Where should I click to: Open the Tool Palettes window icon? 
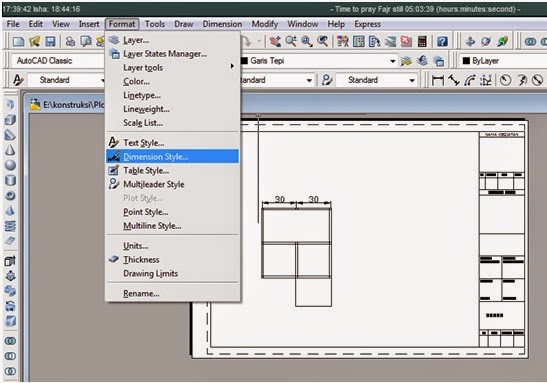click(x=374, y=42)
